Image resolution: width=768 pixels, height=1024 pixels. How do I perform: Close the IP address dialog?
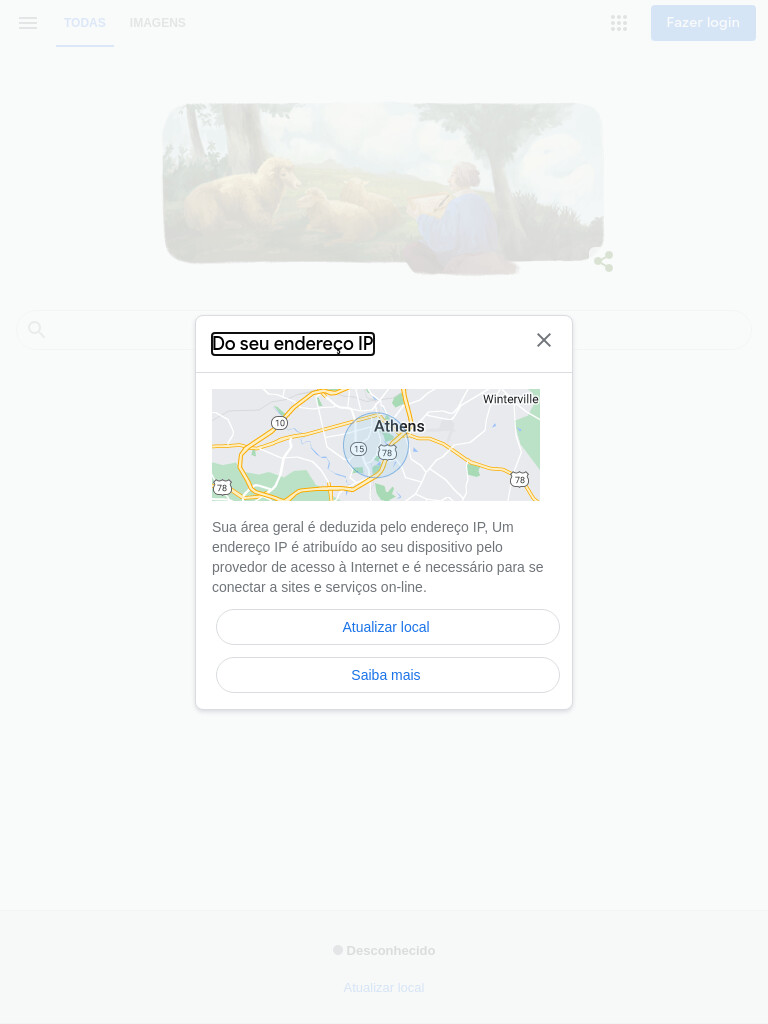pos(544,340)
